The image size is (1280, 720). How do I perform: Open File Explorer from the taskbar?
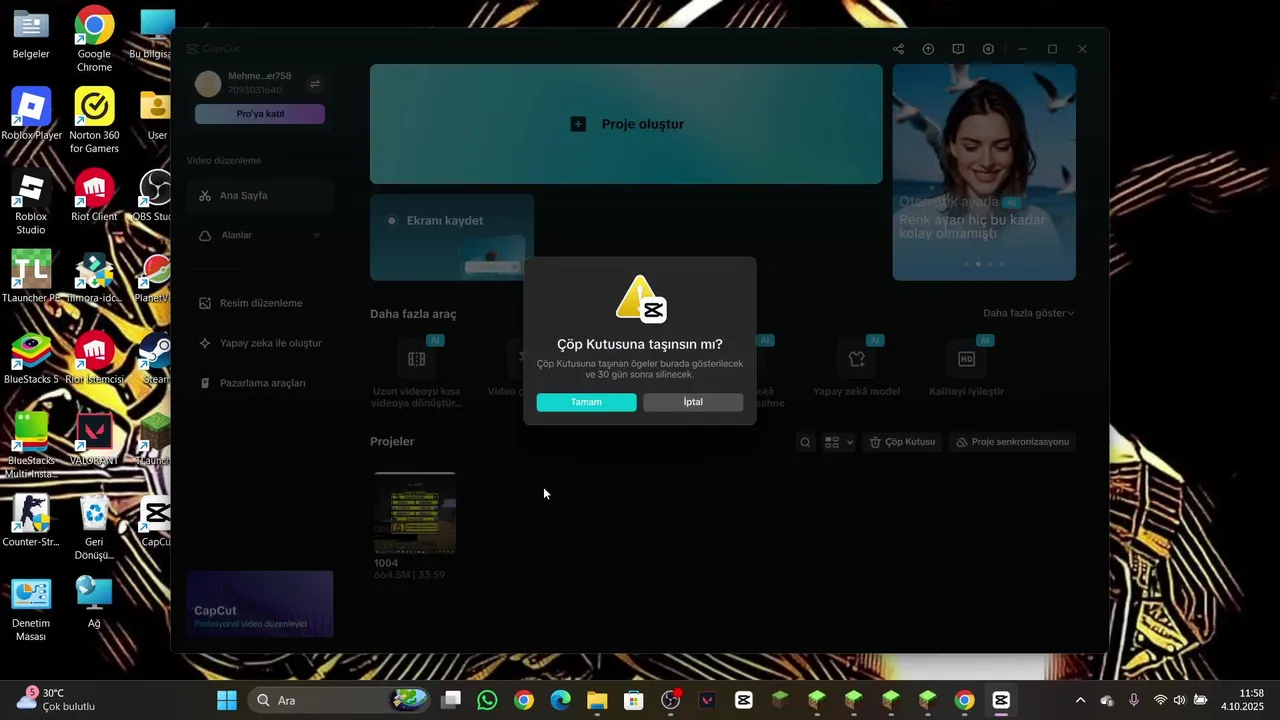(597, 700)
